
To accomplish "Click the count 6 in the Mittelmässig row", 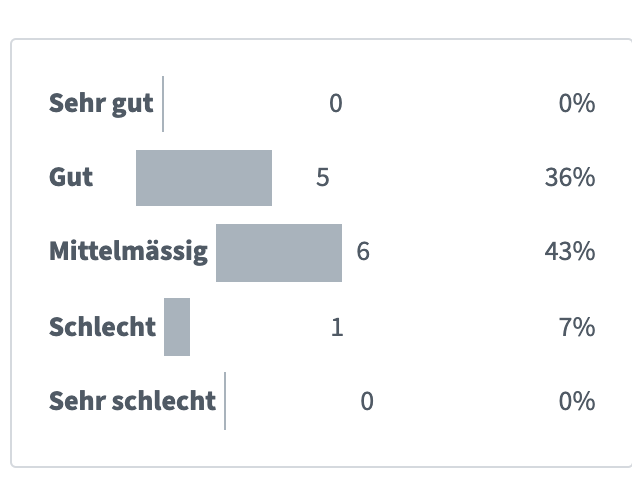I will point(363,252).
